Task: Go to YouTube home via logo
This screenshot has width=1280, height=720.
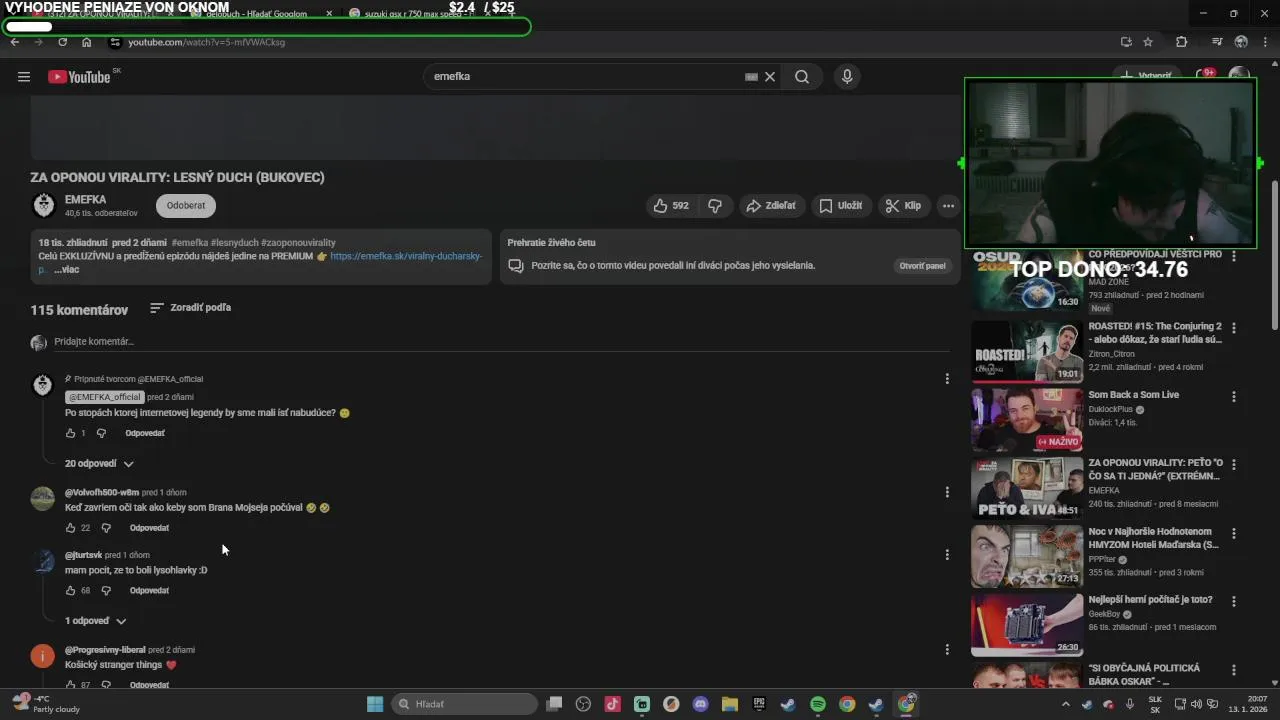Action: (x=79, y=77)
